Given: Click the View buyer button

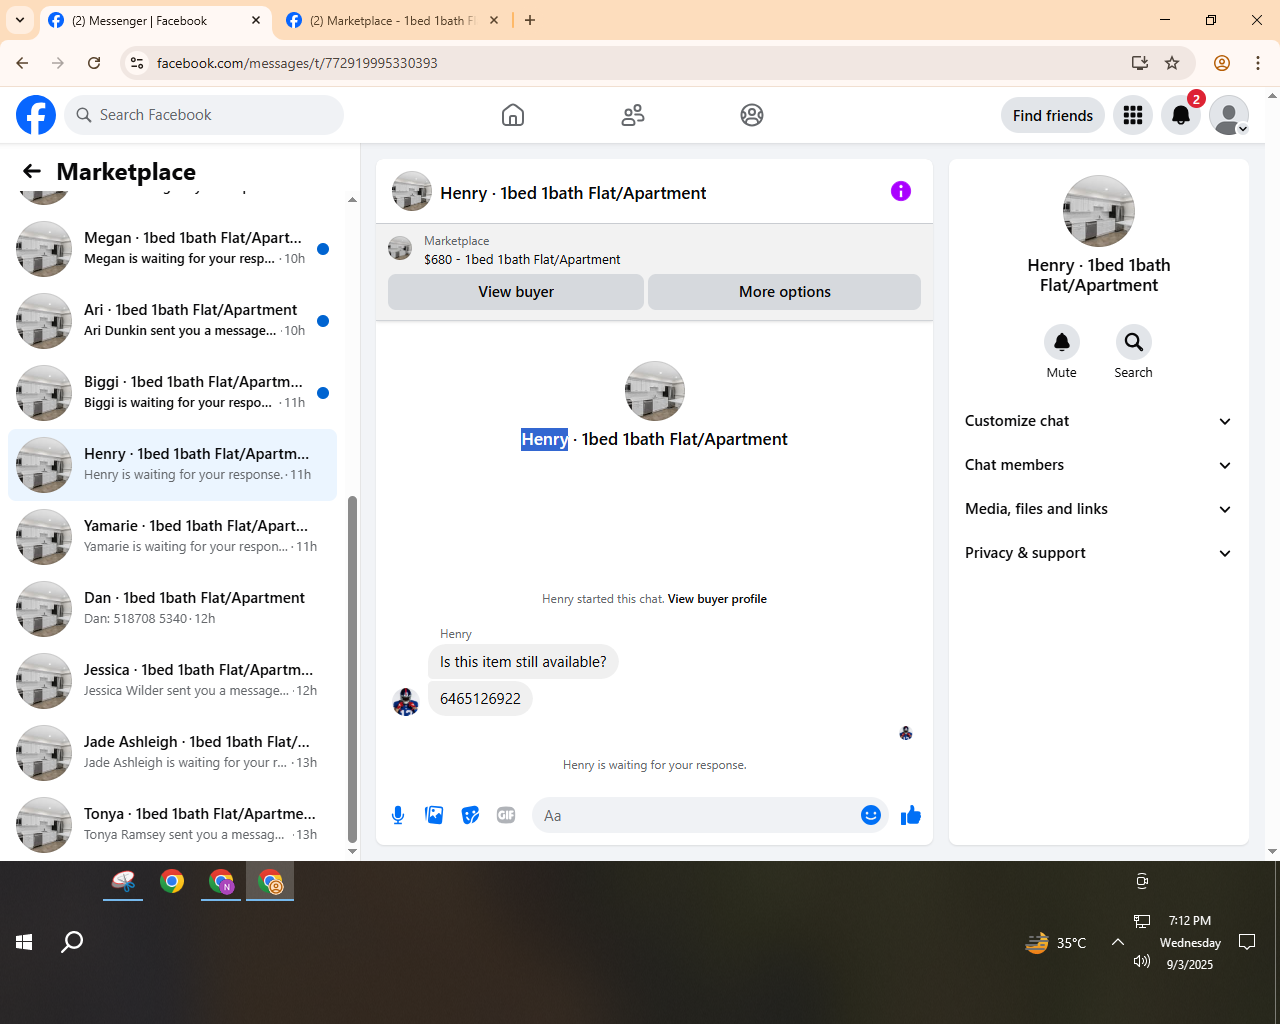Looking at the screenshot, I should pos(516,292).
